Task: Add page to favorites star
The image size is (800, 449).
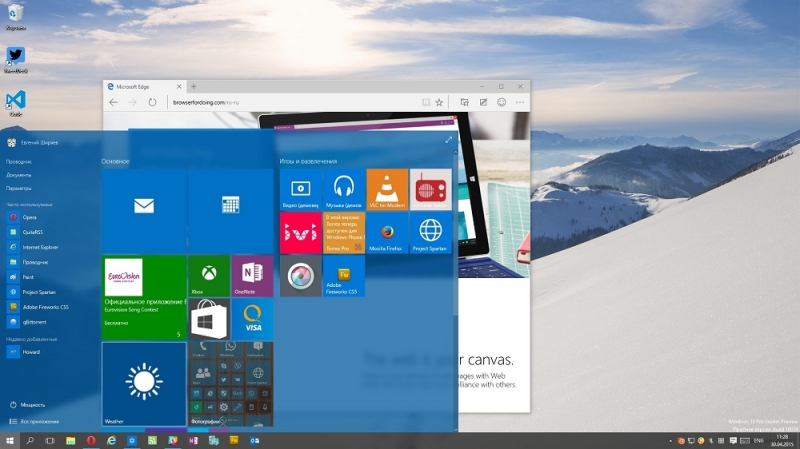Action: coord(439,102)
